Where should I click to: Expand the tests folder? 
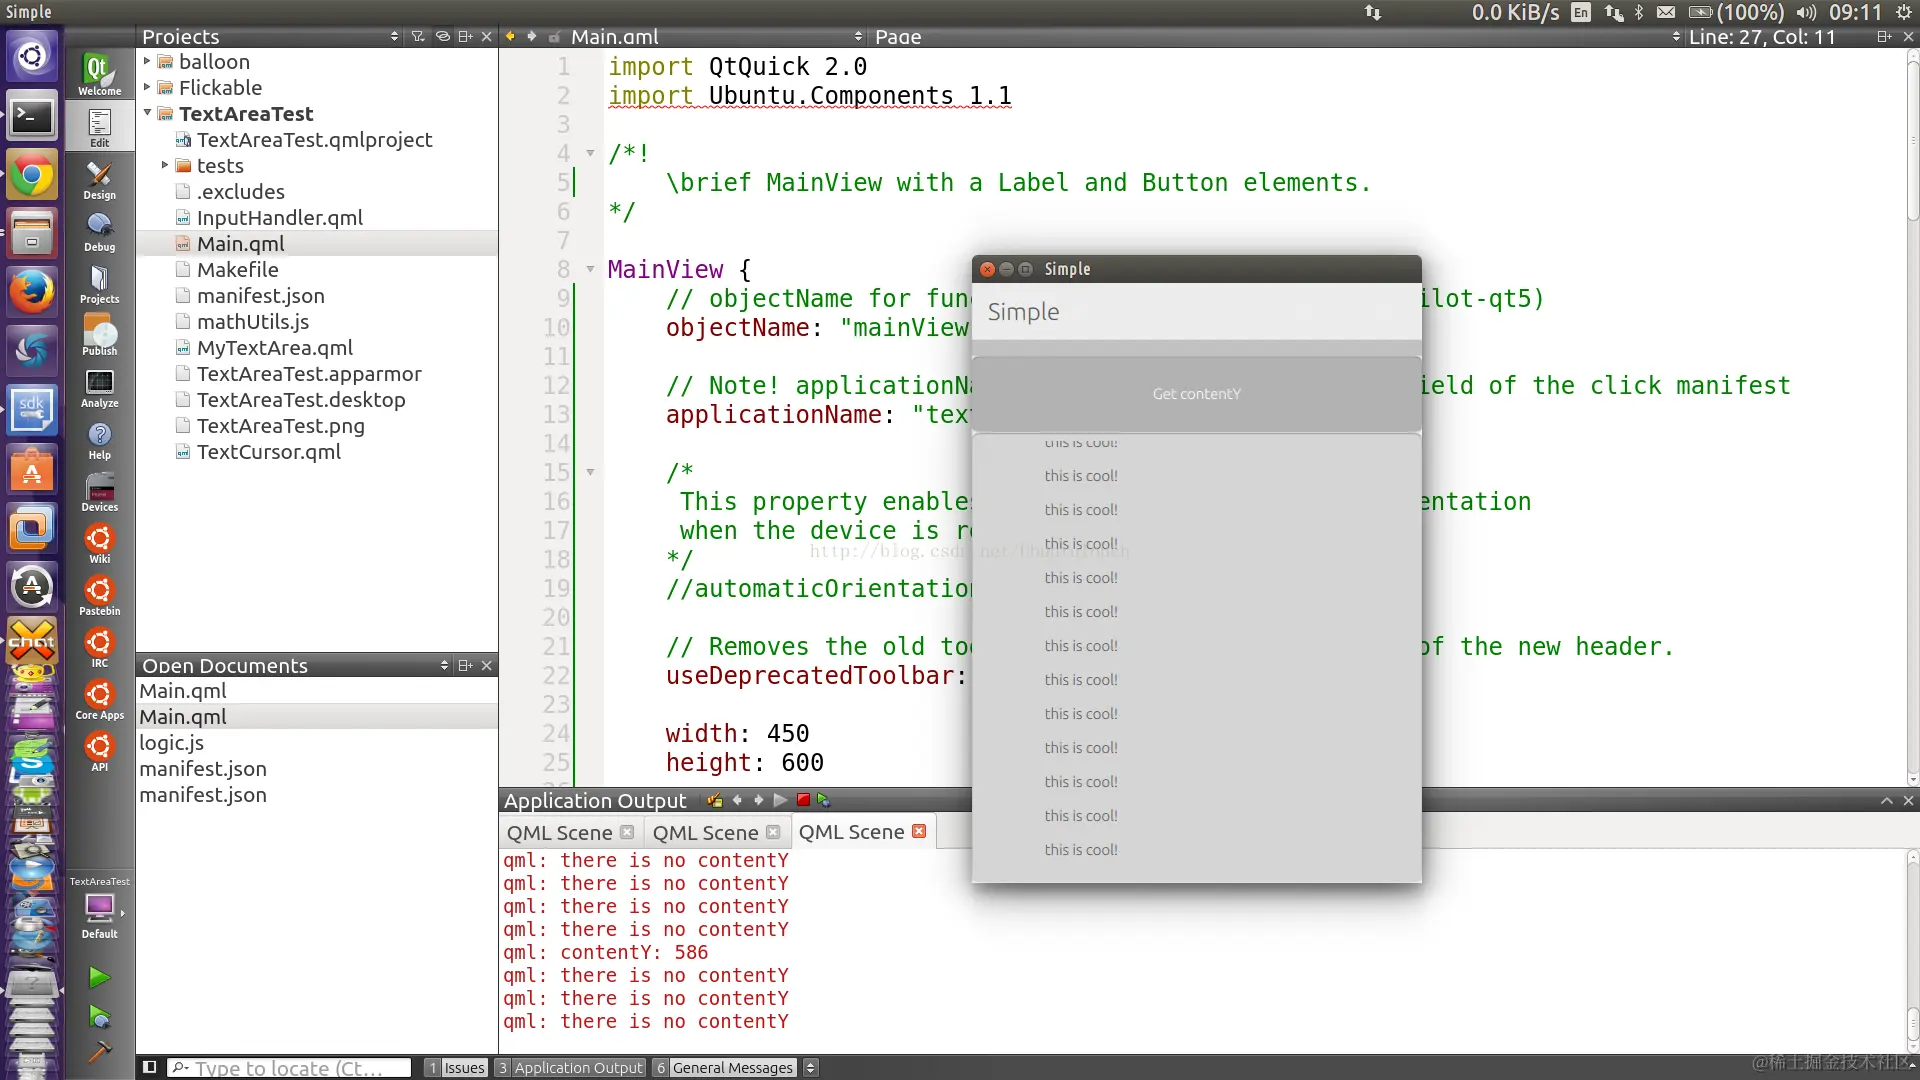click(x=165, y=165)
